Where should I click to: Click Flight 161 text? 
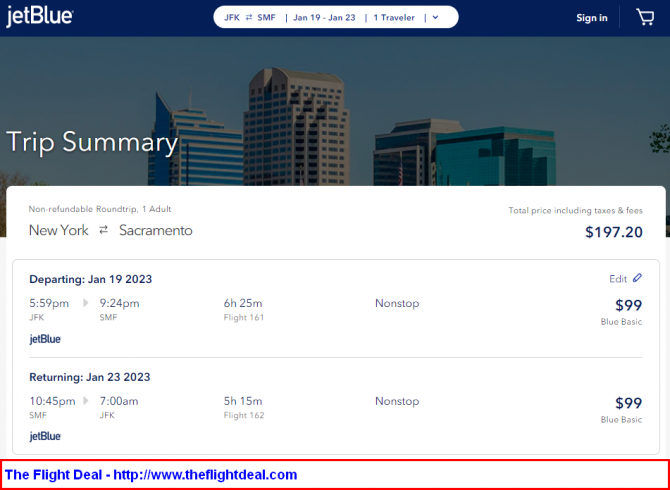244,317
